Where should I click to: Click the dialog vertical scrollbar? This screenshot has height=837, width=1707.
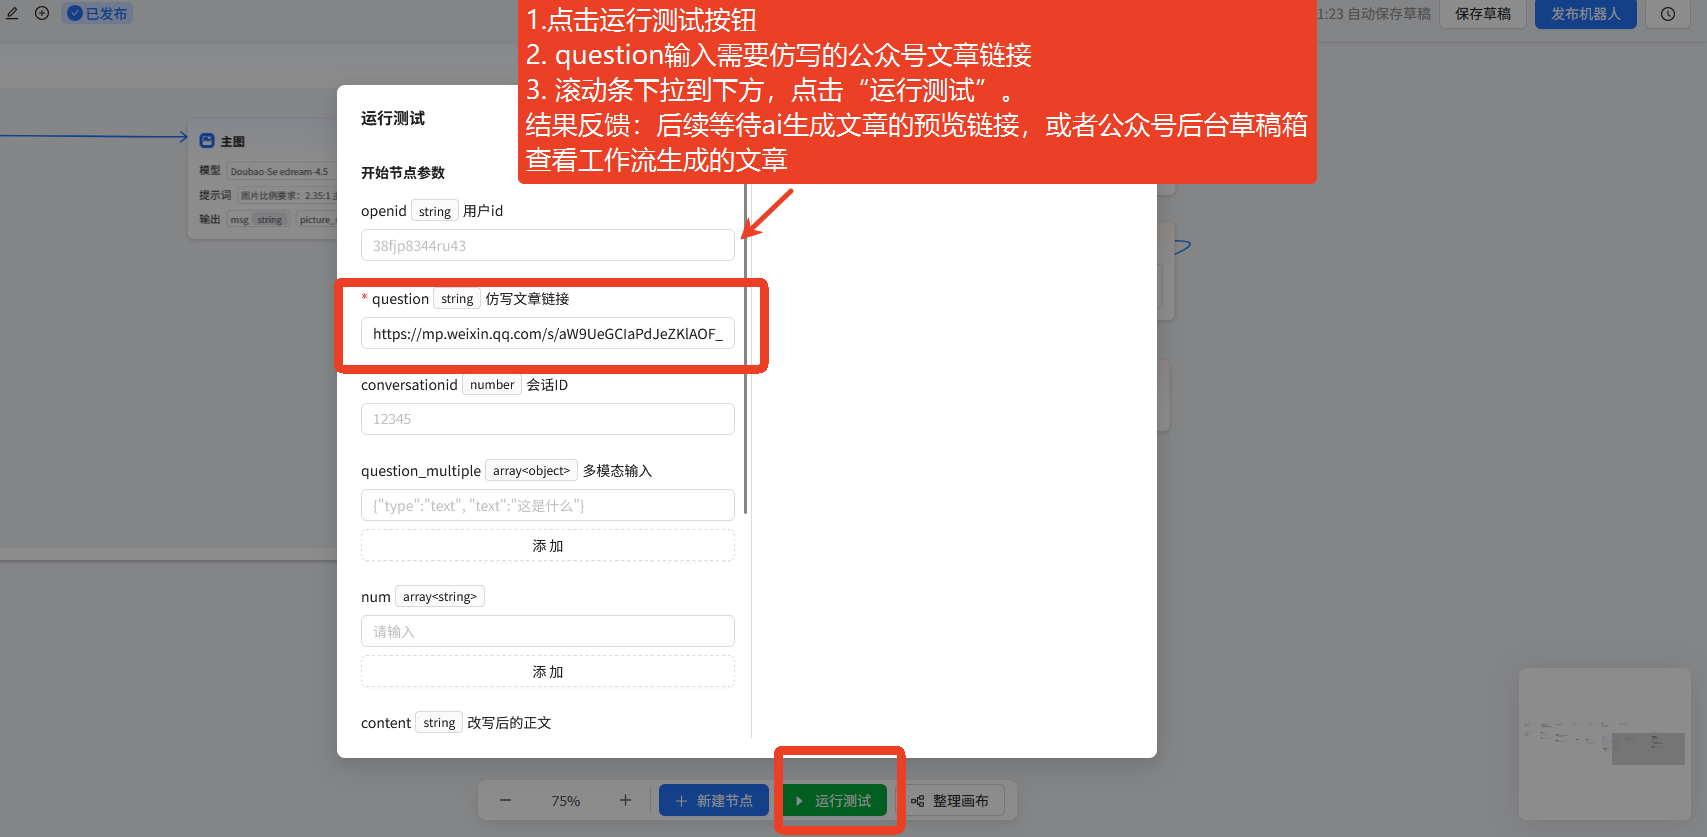tap(746, 350)
